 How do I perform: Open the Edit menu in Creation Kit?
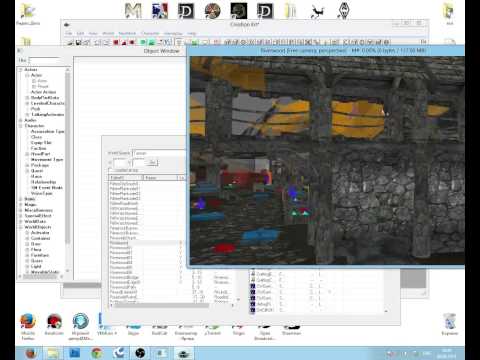pyautogui.click(x=80, y=33)
